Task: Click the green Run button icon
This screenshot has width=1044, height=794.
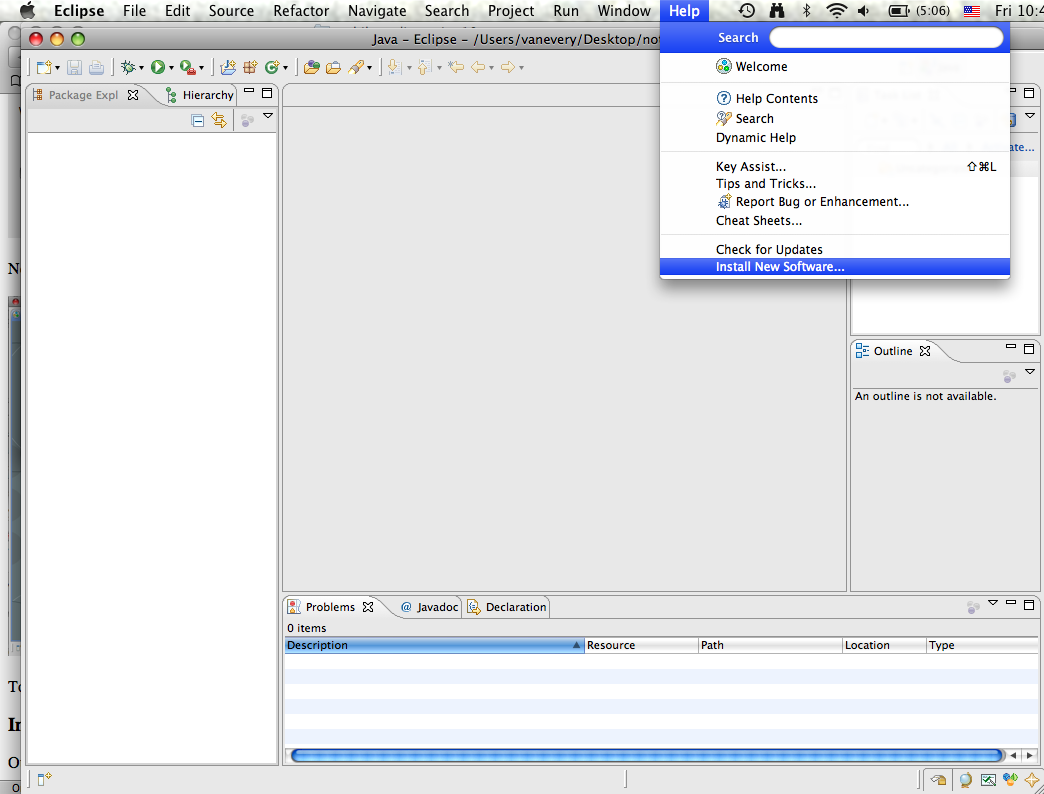Action: click(158, 67)
